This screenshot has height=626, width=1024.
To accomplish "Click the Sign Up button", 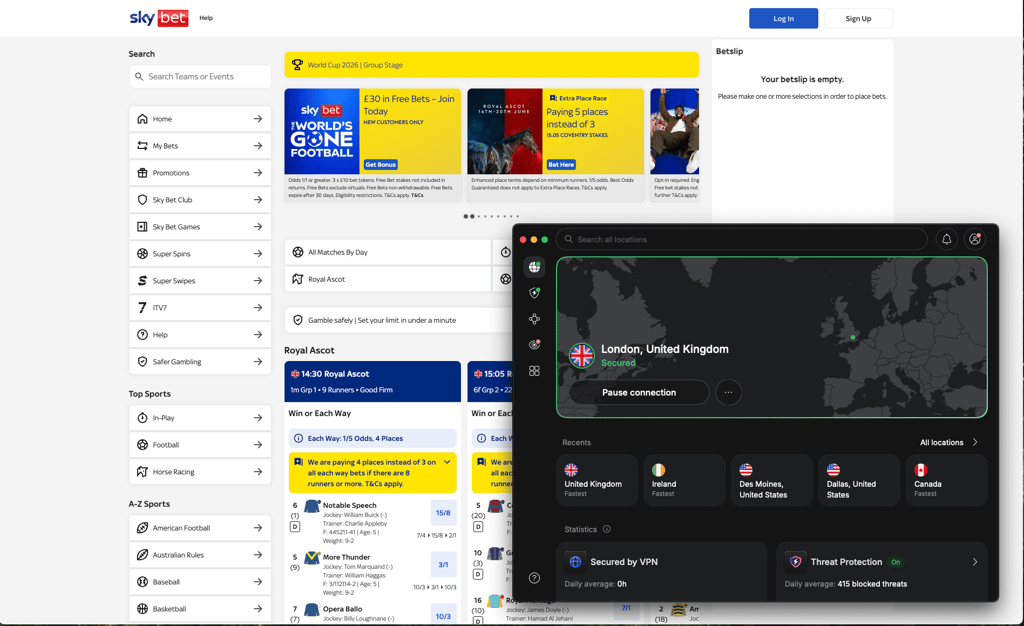I will point(858,18).
